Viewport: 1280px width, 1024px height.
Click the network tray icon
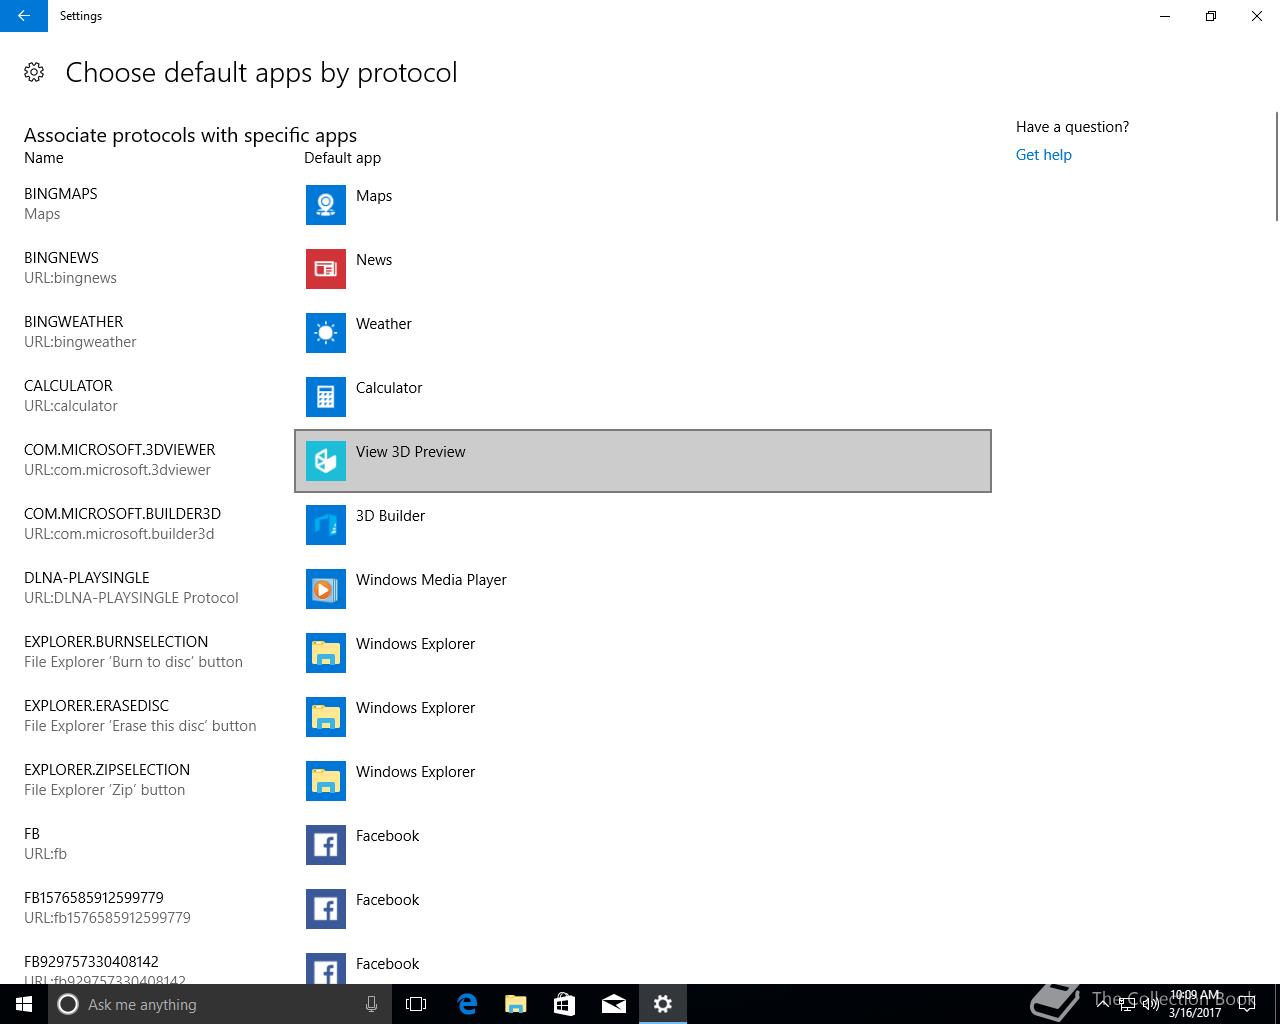1126,1004
